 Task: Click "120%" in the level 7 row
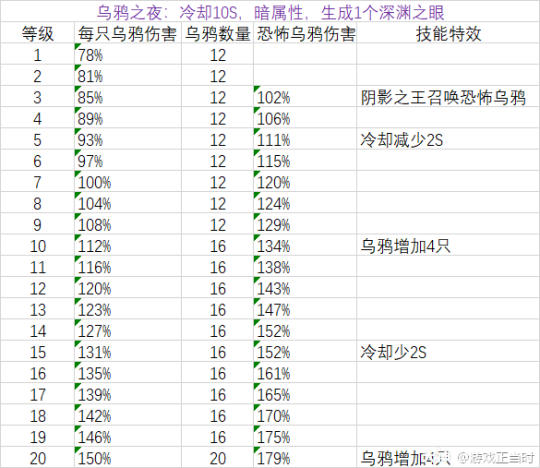tap(305, 182)
